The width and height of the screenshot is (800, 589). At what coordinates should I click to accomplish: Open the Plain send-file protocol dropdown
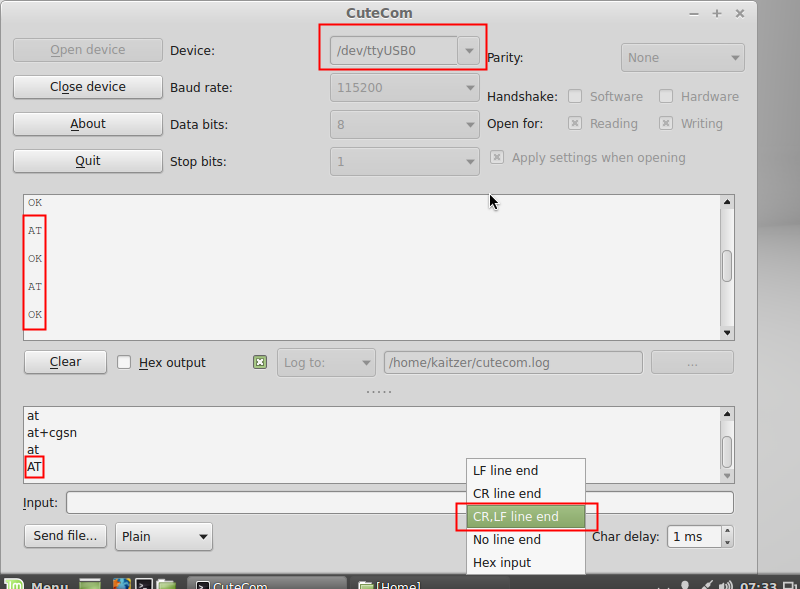[164, 537]
